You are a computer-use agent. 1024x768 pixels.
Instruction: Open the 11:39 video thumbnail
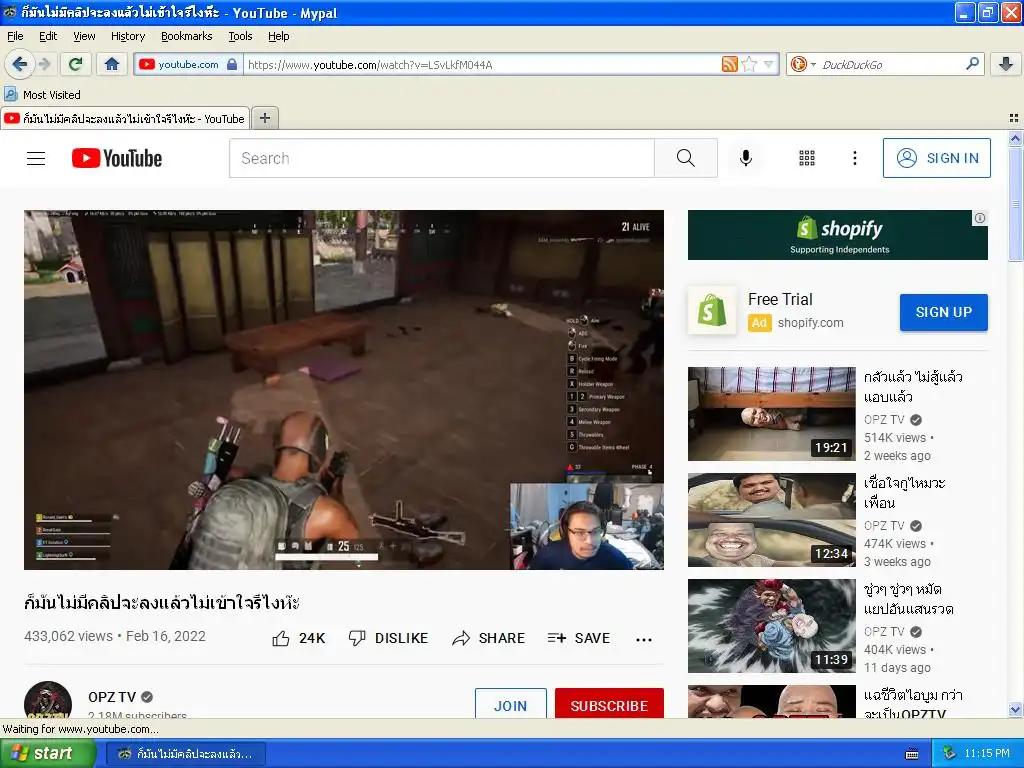point(771,626)
